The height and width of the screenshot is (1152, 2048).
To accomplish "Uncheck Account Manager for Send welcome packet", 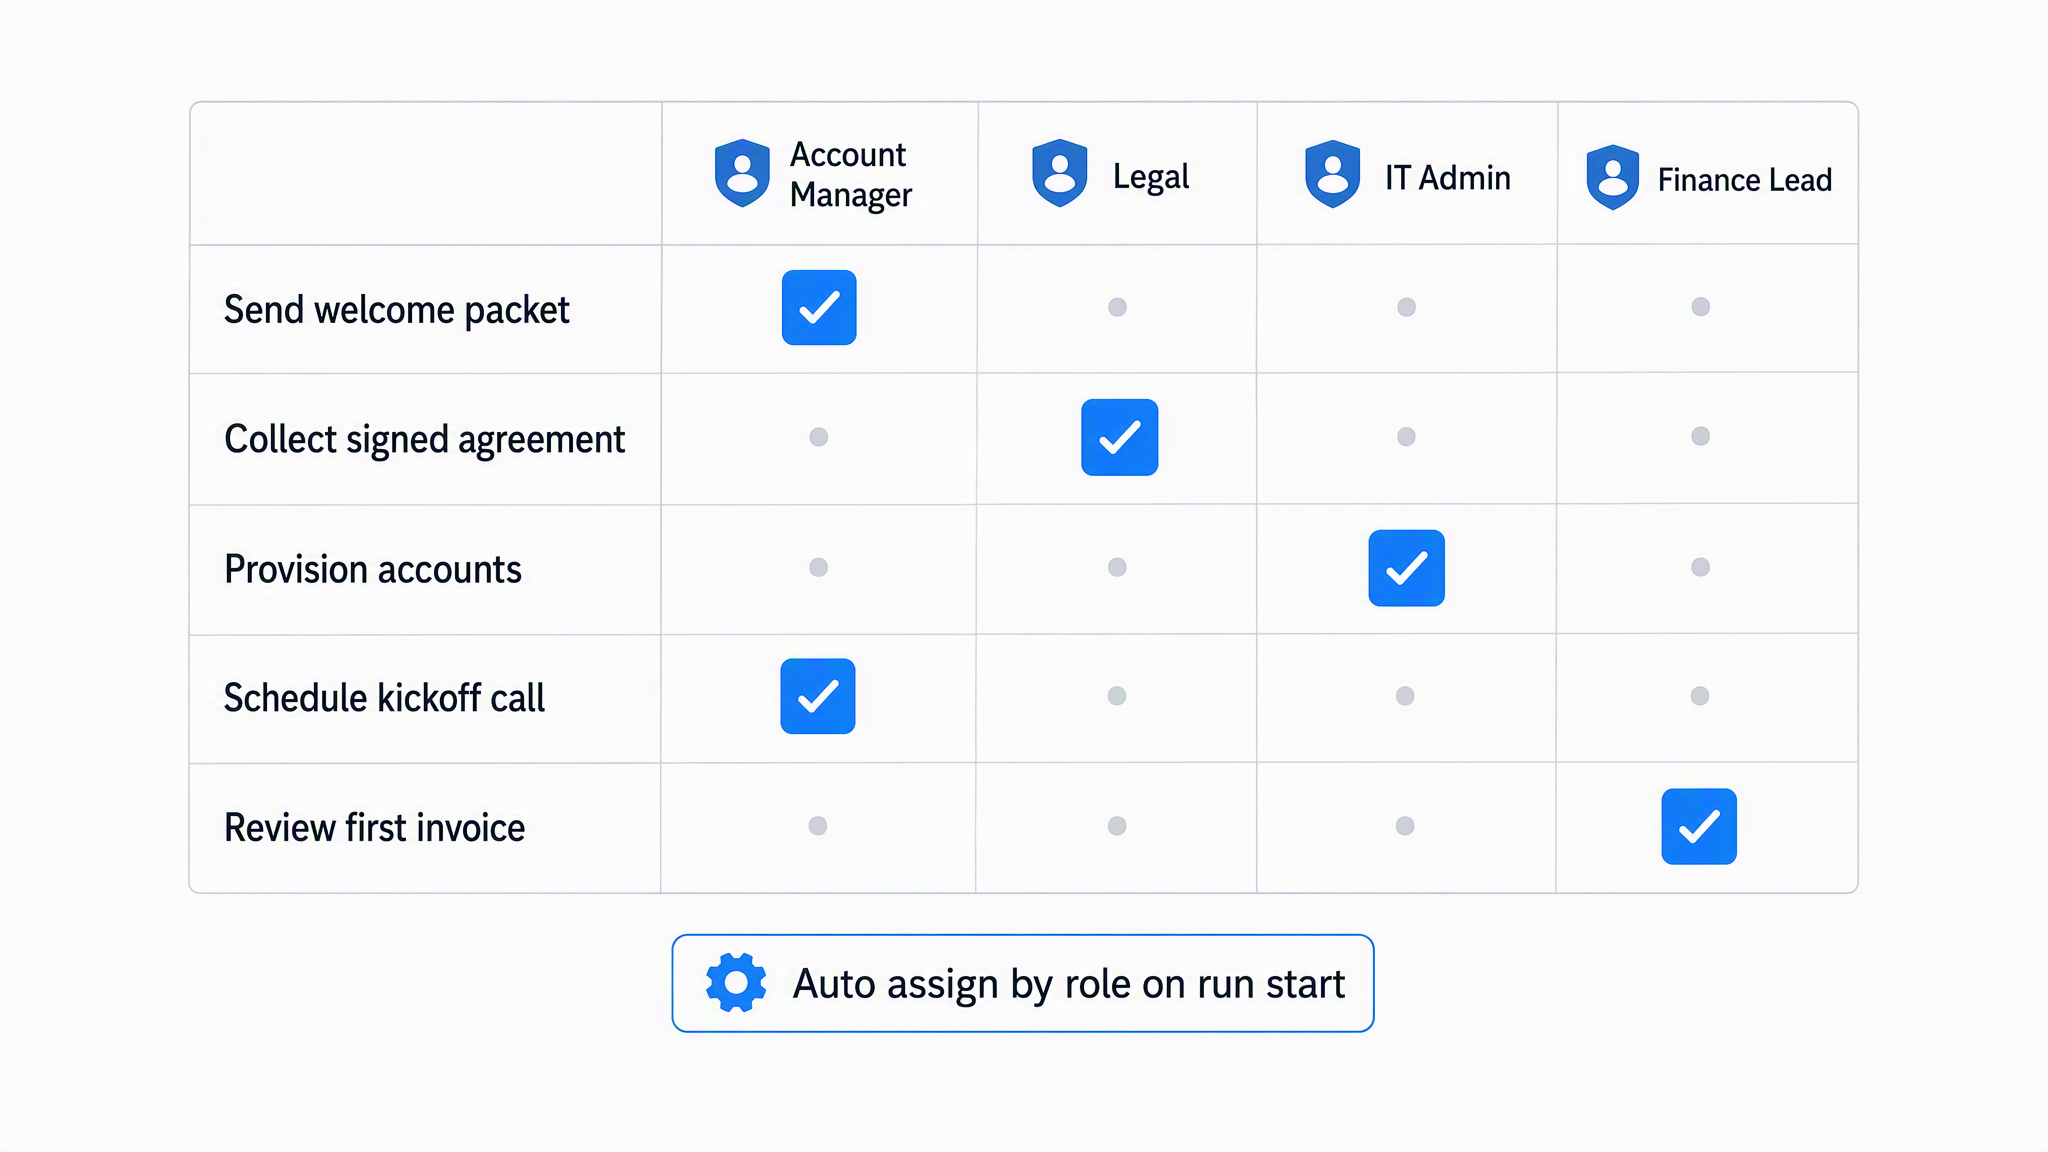I will (819, 308).
